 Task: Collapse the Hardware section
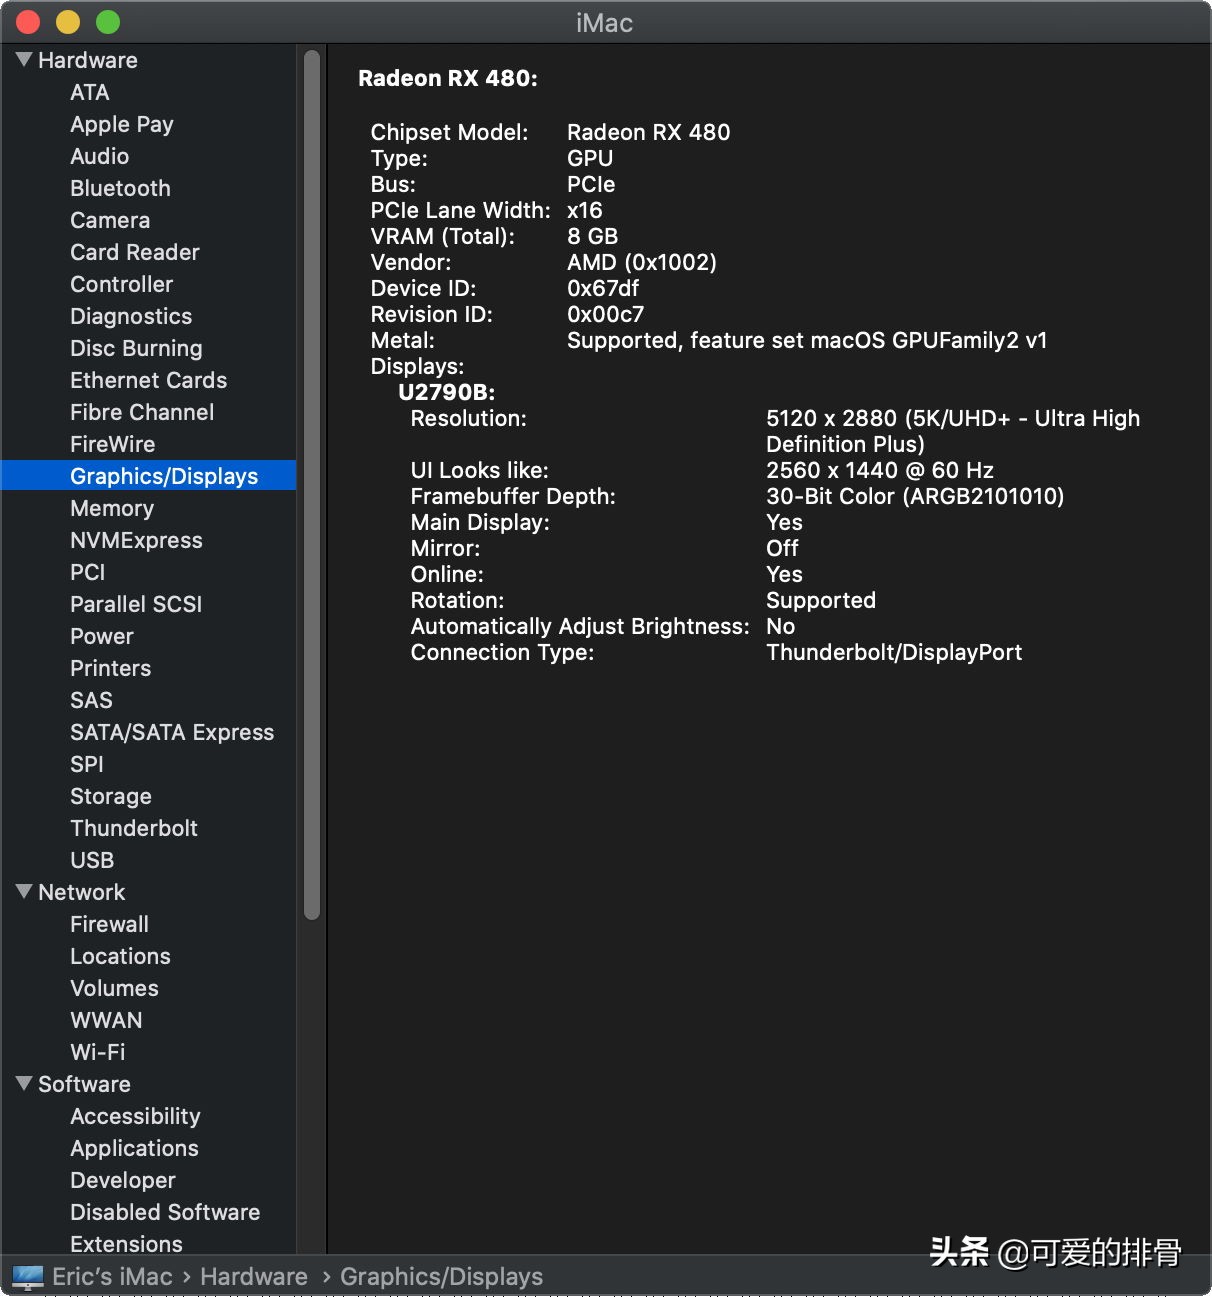pos(24,60)
